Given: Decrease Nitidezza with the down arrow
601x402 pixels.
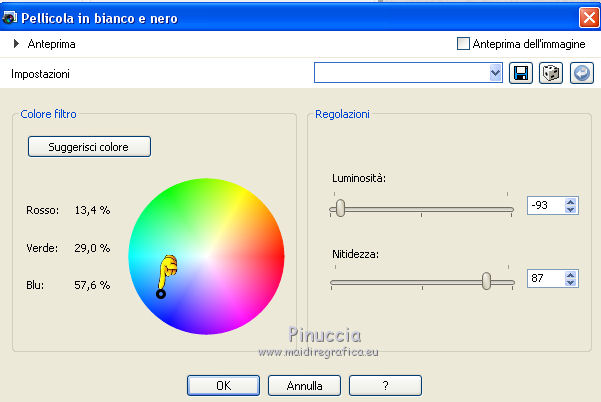Looking at the screenshot, I should [570, 283].
